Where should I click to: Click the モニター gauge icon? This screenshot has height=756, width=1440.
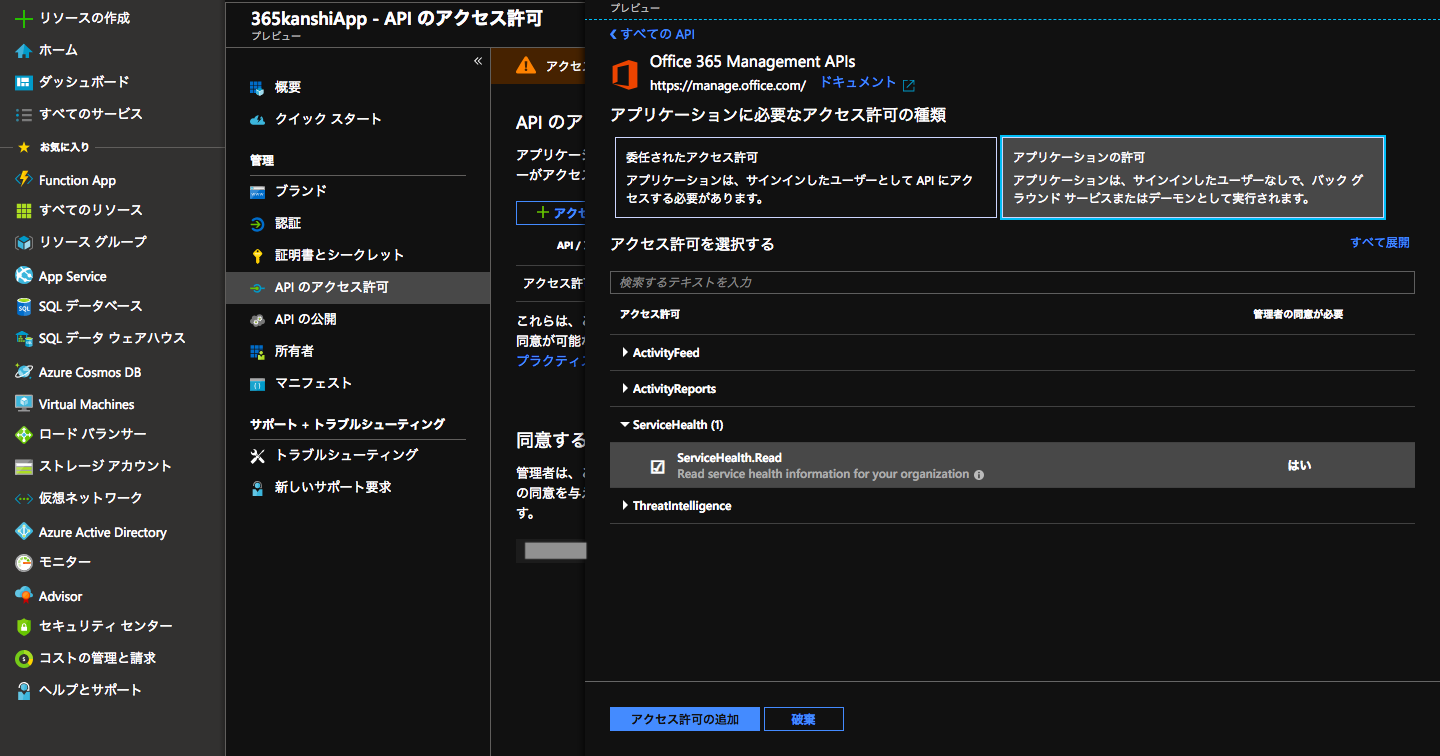(24, 562)
